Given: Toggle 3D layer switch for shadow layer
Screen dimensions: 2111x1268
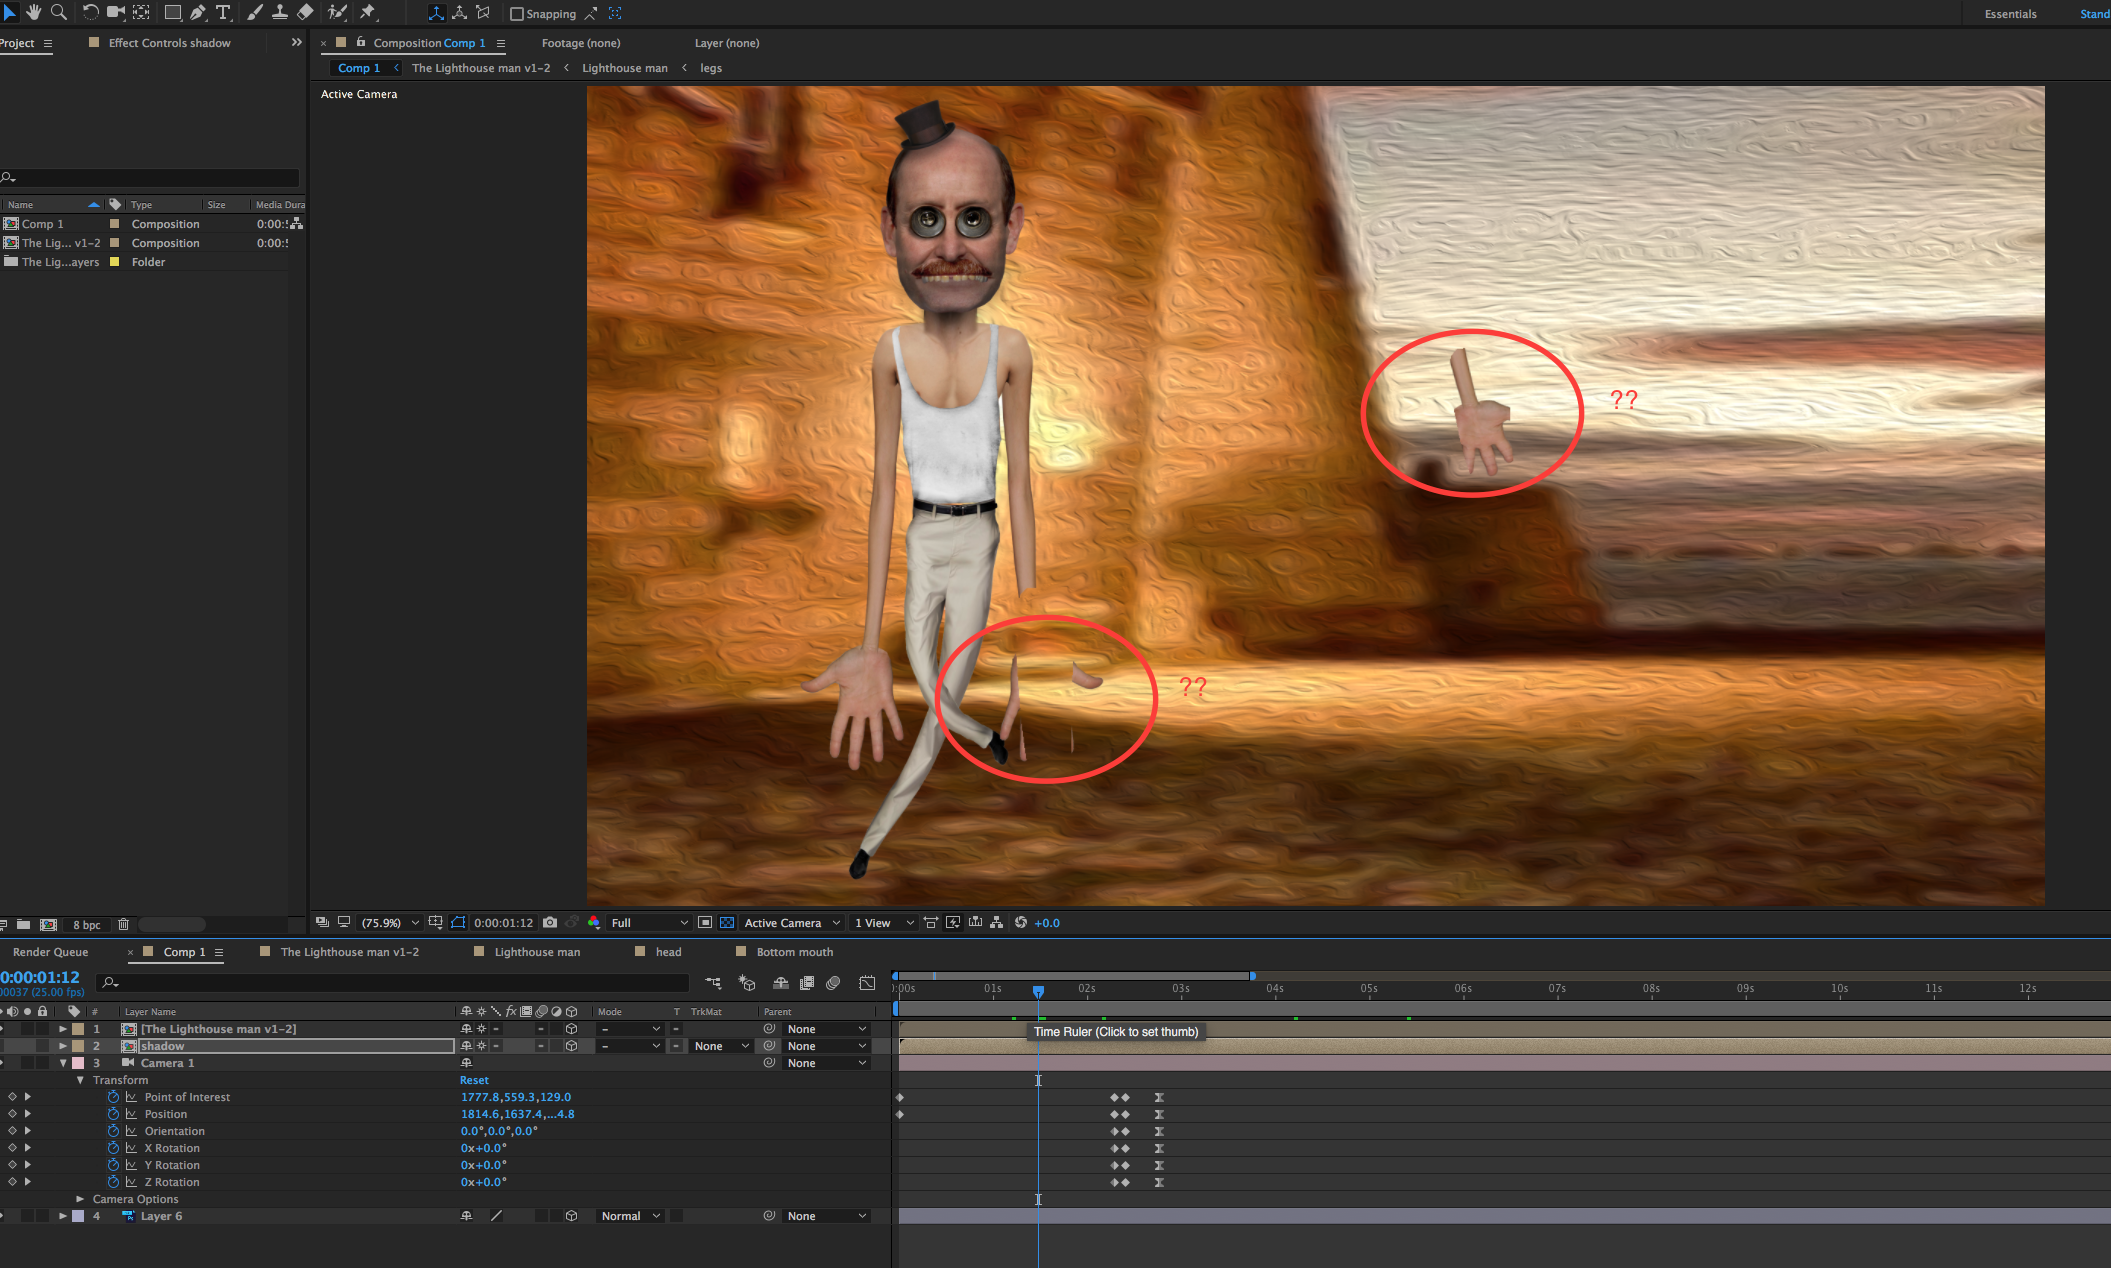Looking at the screenshot, I should click(x=571, y=1046).
